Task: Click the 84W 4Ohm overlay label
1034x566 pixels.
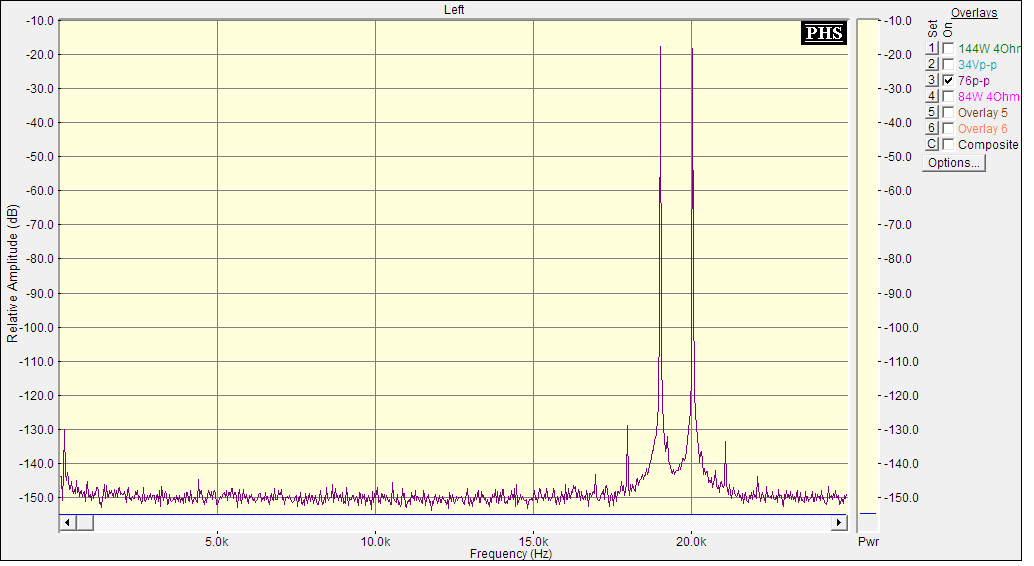Action: click(988, 96)
